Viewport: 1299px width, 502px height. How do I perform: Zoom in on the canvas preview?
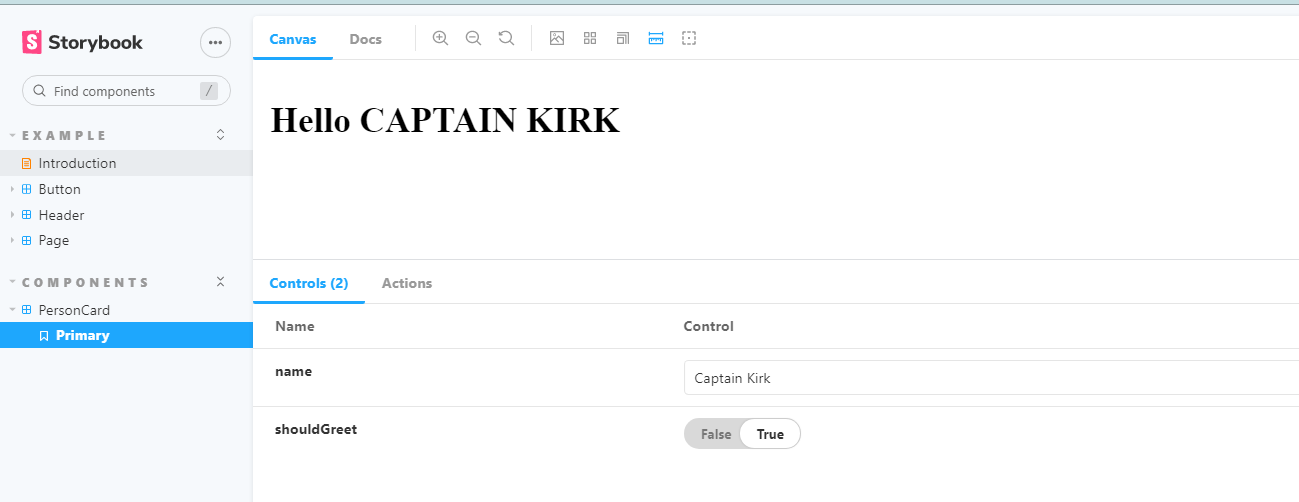click(440, 38)
